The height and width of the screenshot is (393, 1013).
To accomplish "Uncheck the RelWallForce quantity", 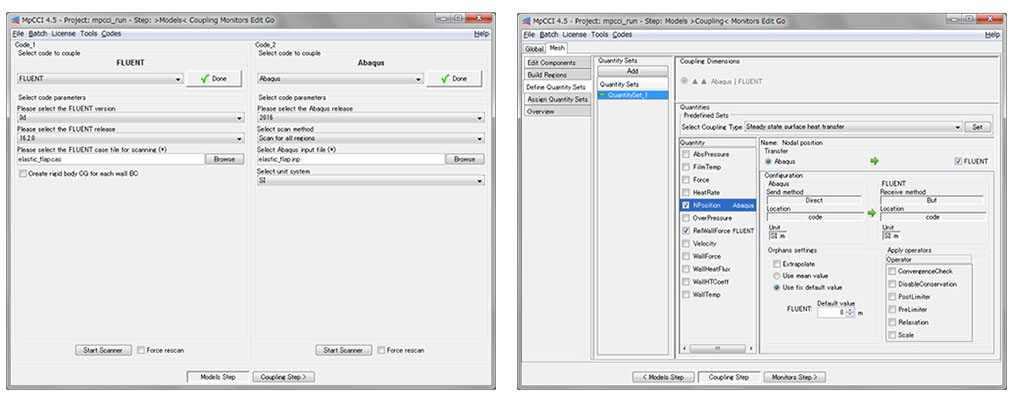I will coord(685,231).
